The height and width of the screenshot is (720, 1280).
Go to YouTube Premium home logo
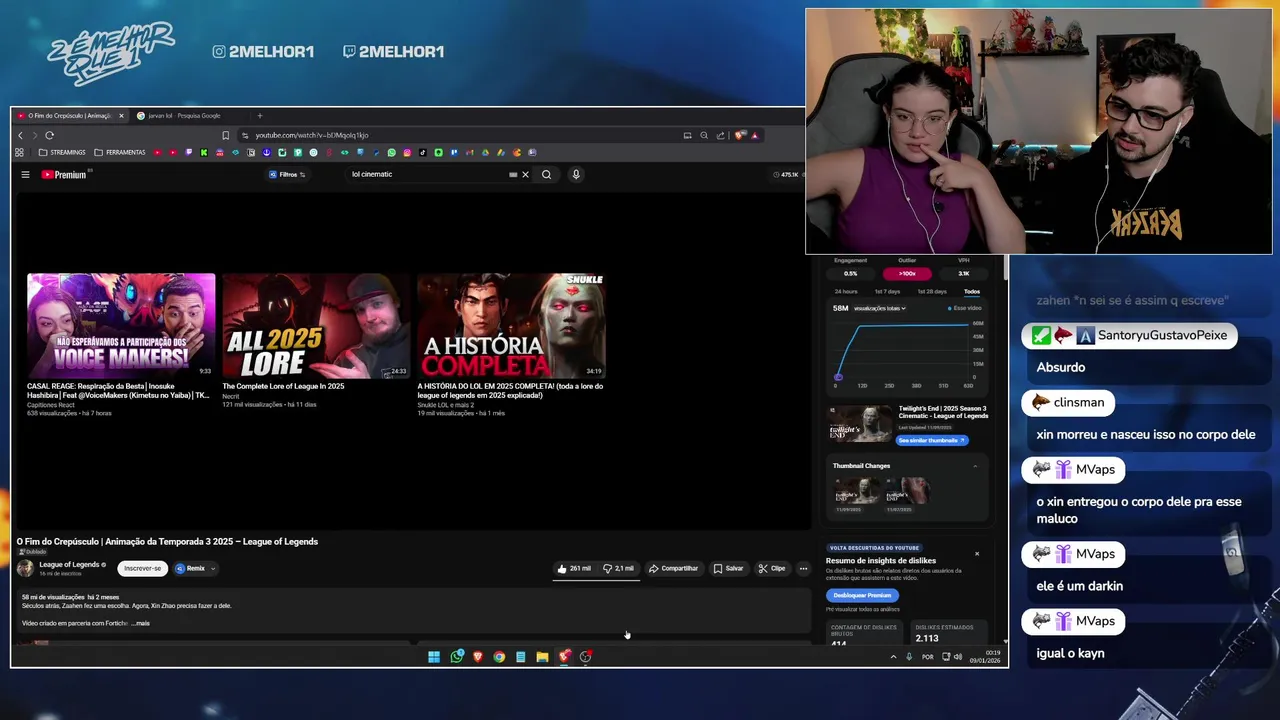coord(64,174)
